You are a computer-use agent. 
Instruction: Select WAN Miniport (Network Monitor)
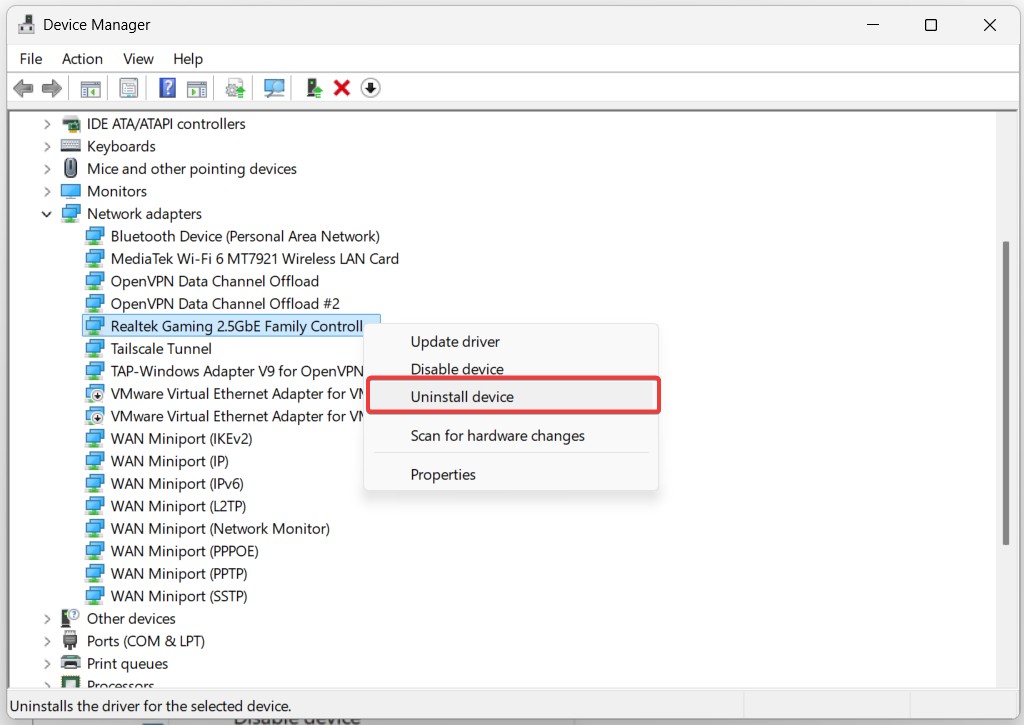pos(220,528)
